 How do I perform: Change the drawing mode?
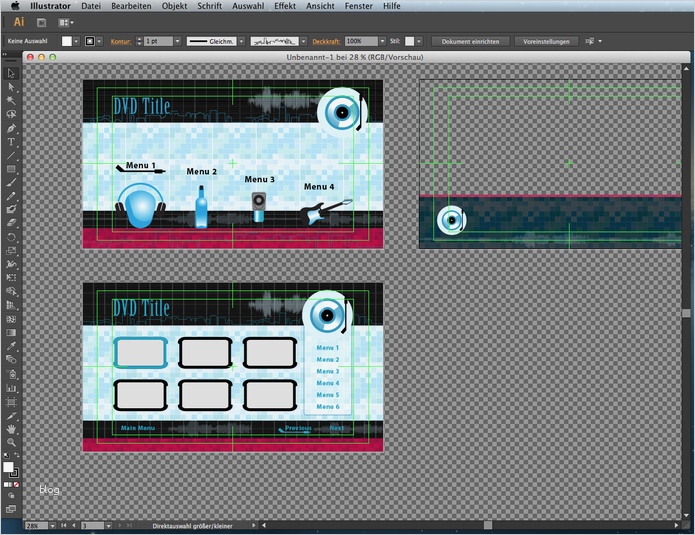point(11,496)
